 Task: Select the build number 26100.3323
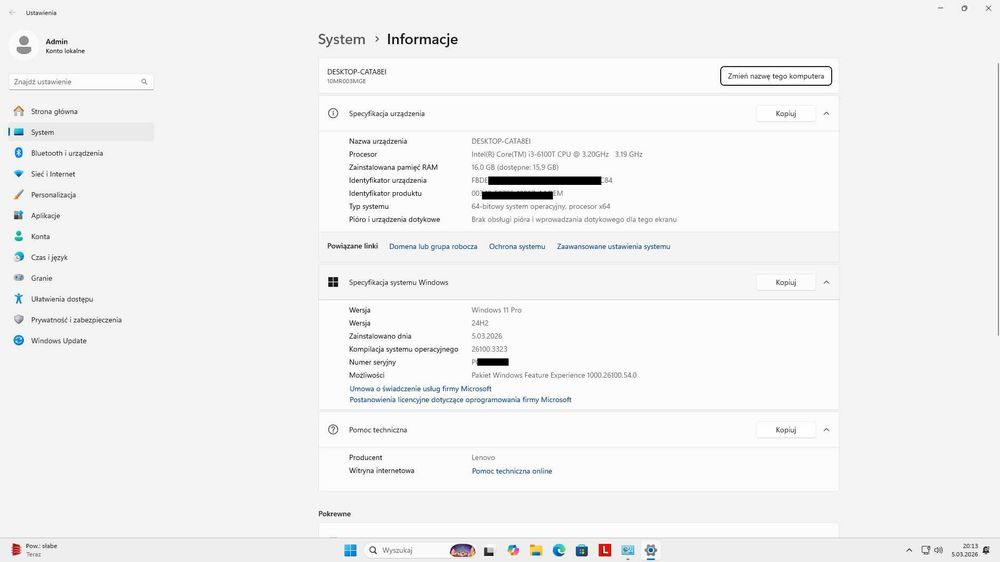coord(489,349)
